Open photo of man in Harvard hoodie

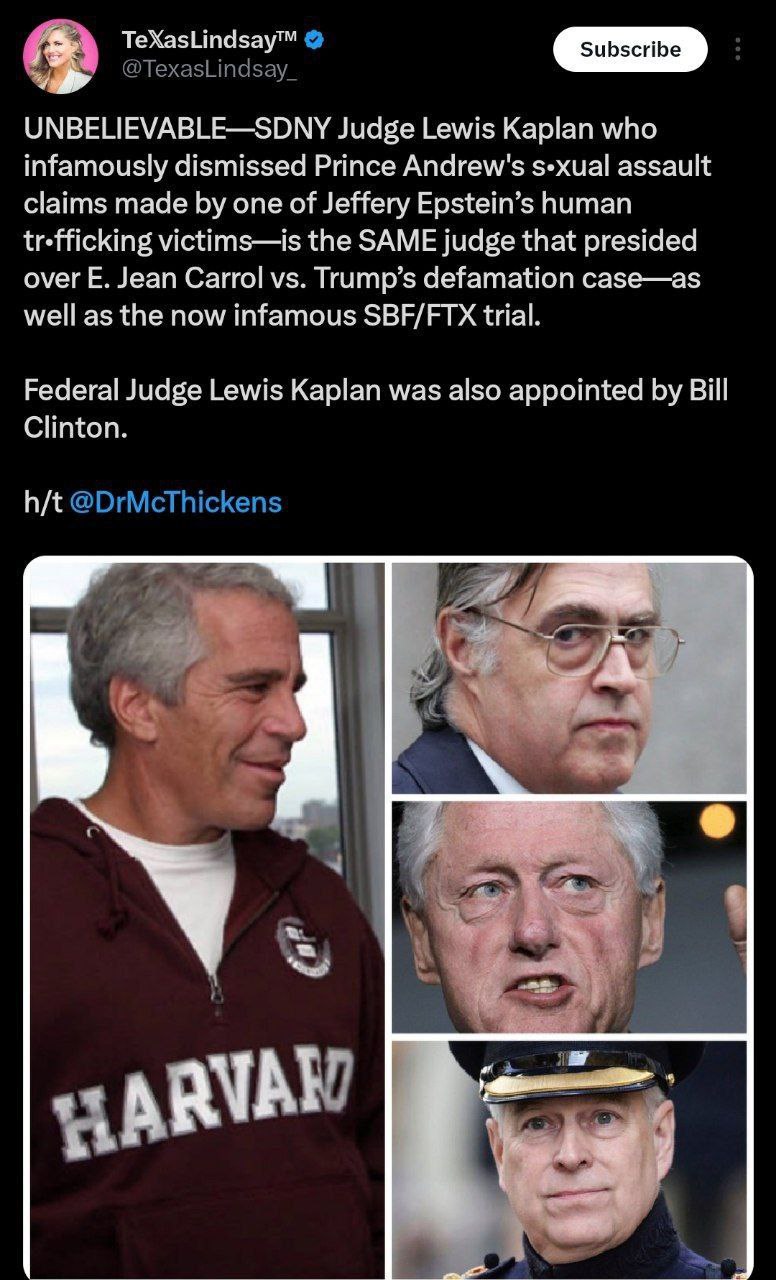[205, 919]
